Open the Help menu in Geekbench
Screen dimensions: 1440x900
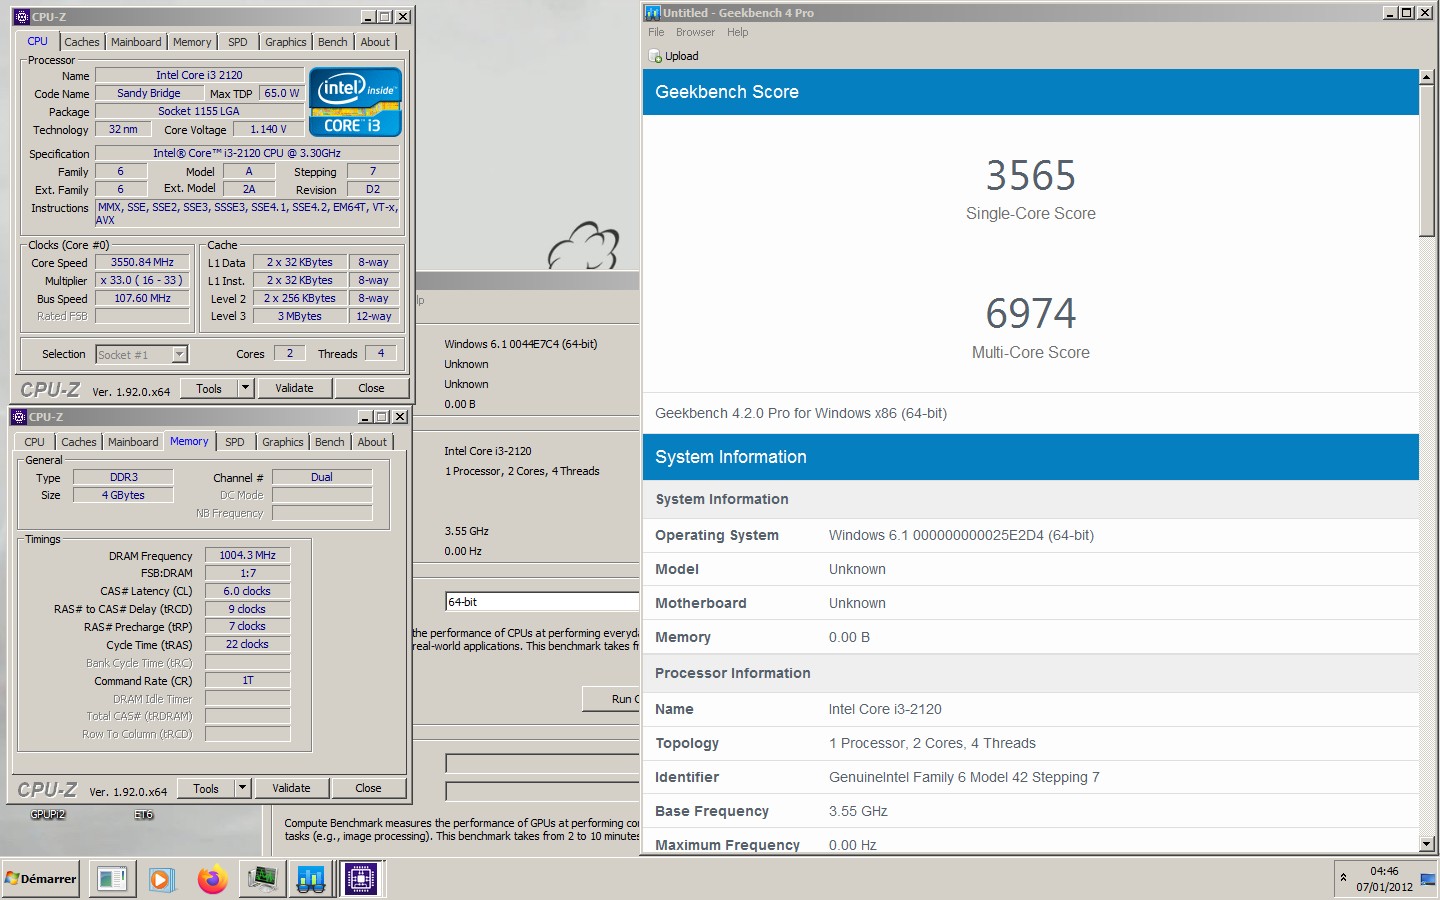[737, 32]
